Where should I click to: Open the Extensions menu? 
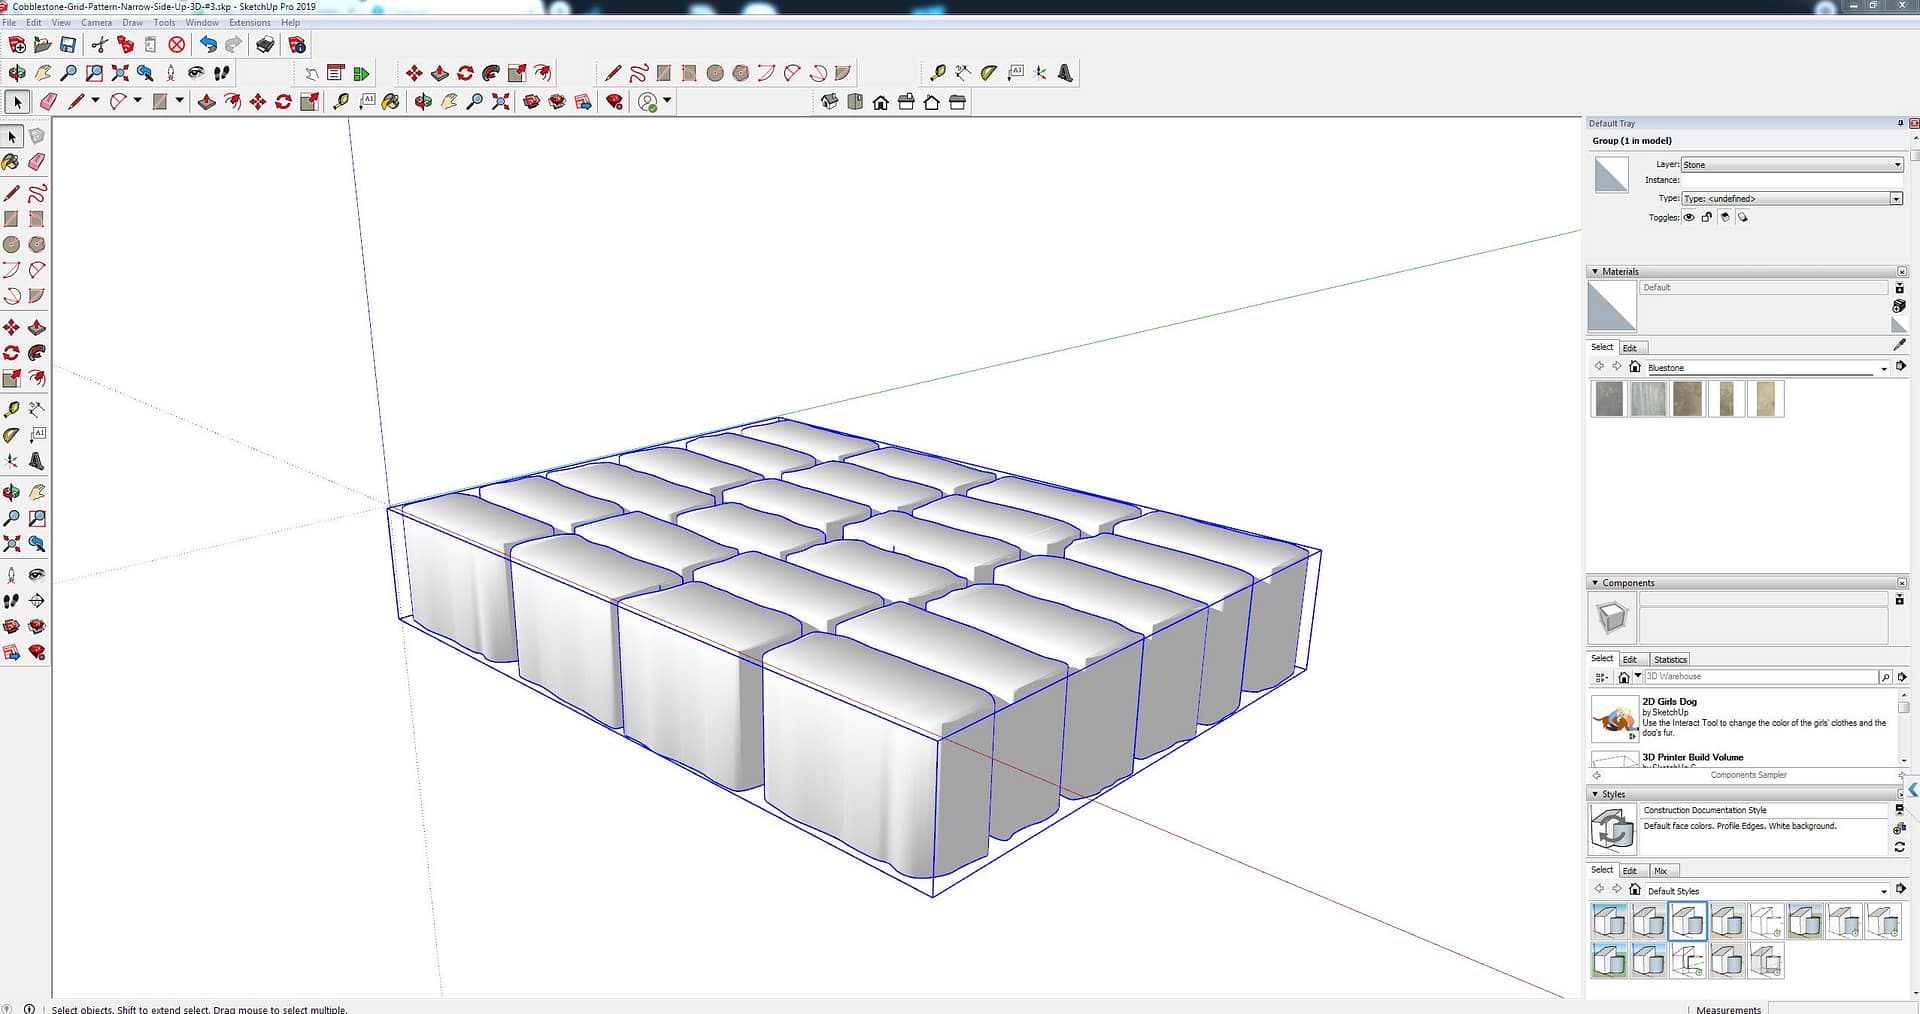point(249,22)
